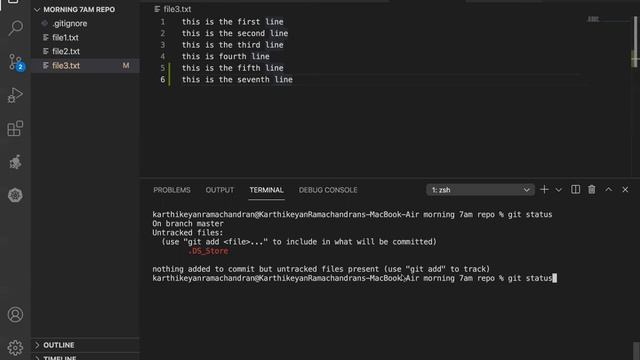
Task: Switch to the DEBUG CONSOLE tab
Action: pyautogui.click(x=328, y=190)
